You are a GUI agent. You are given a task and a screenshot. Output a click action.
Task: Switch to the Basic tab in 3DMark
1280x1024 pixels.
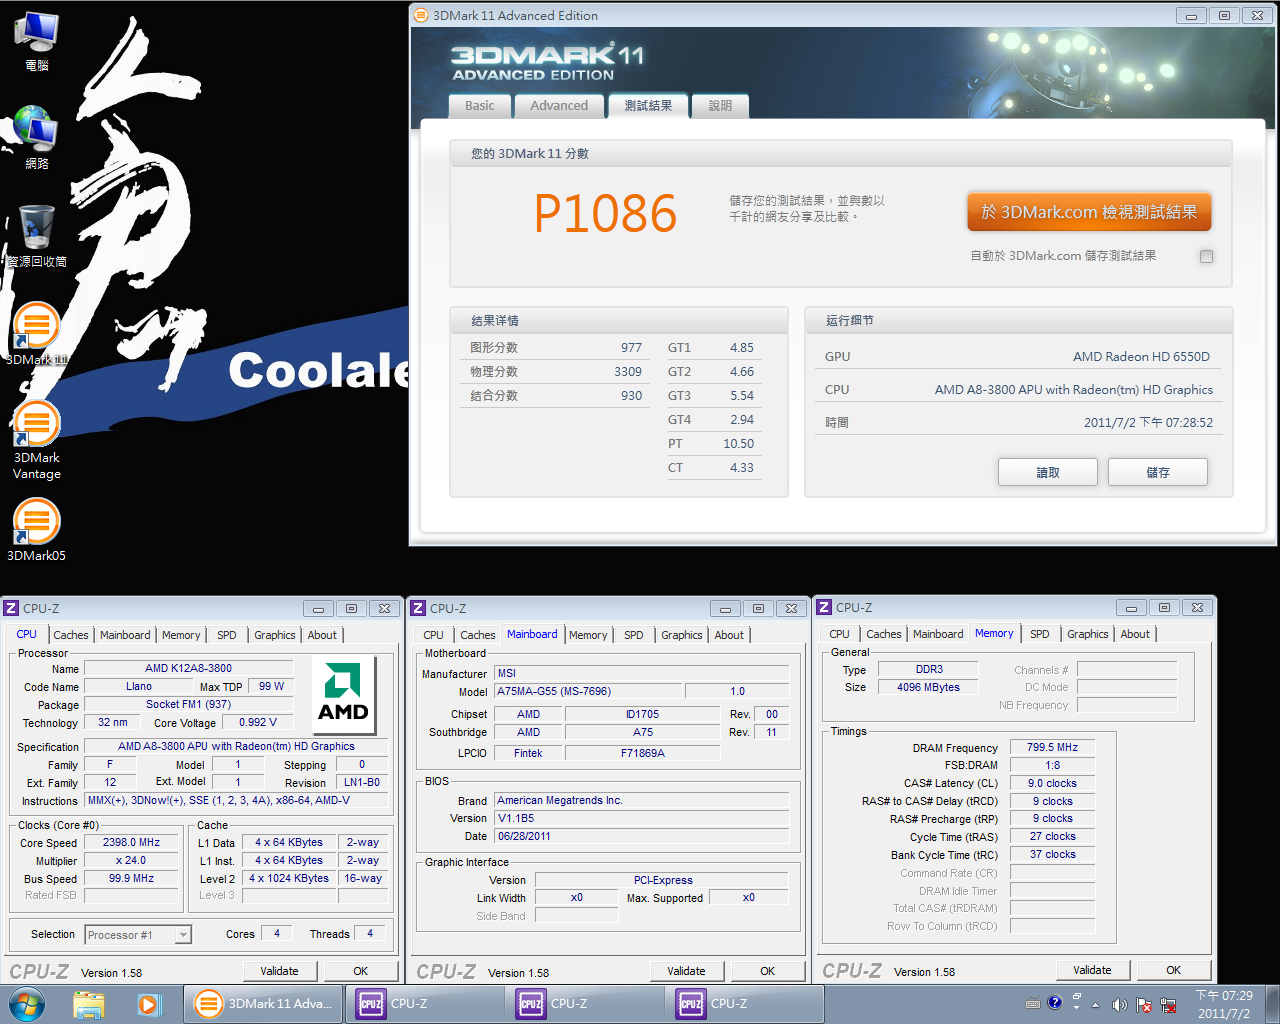(x=480, y=106)
